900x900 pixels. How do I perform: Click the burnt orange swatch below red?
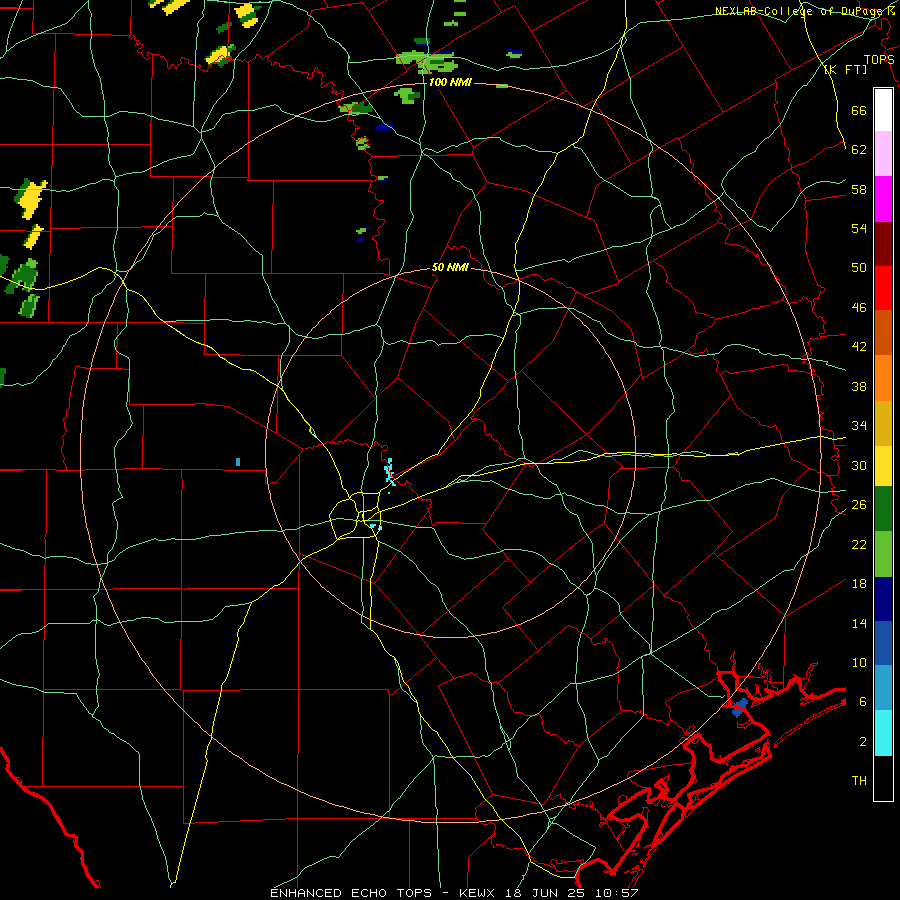click(883, 333)
